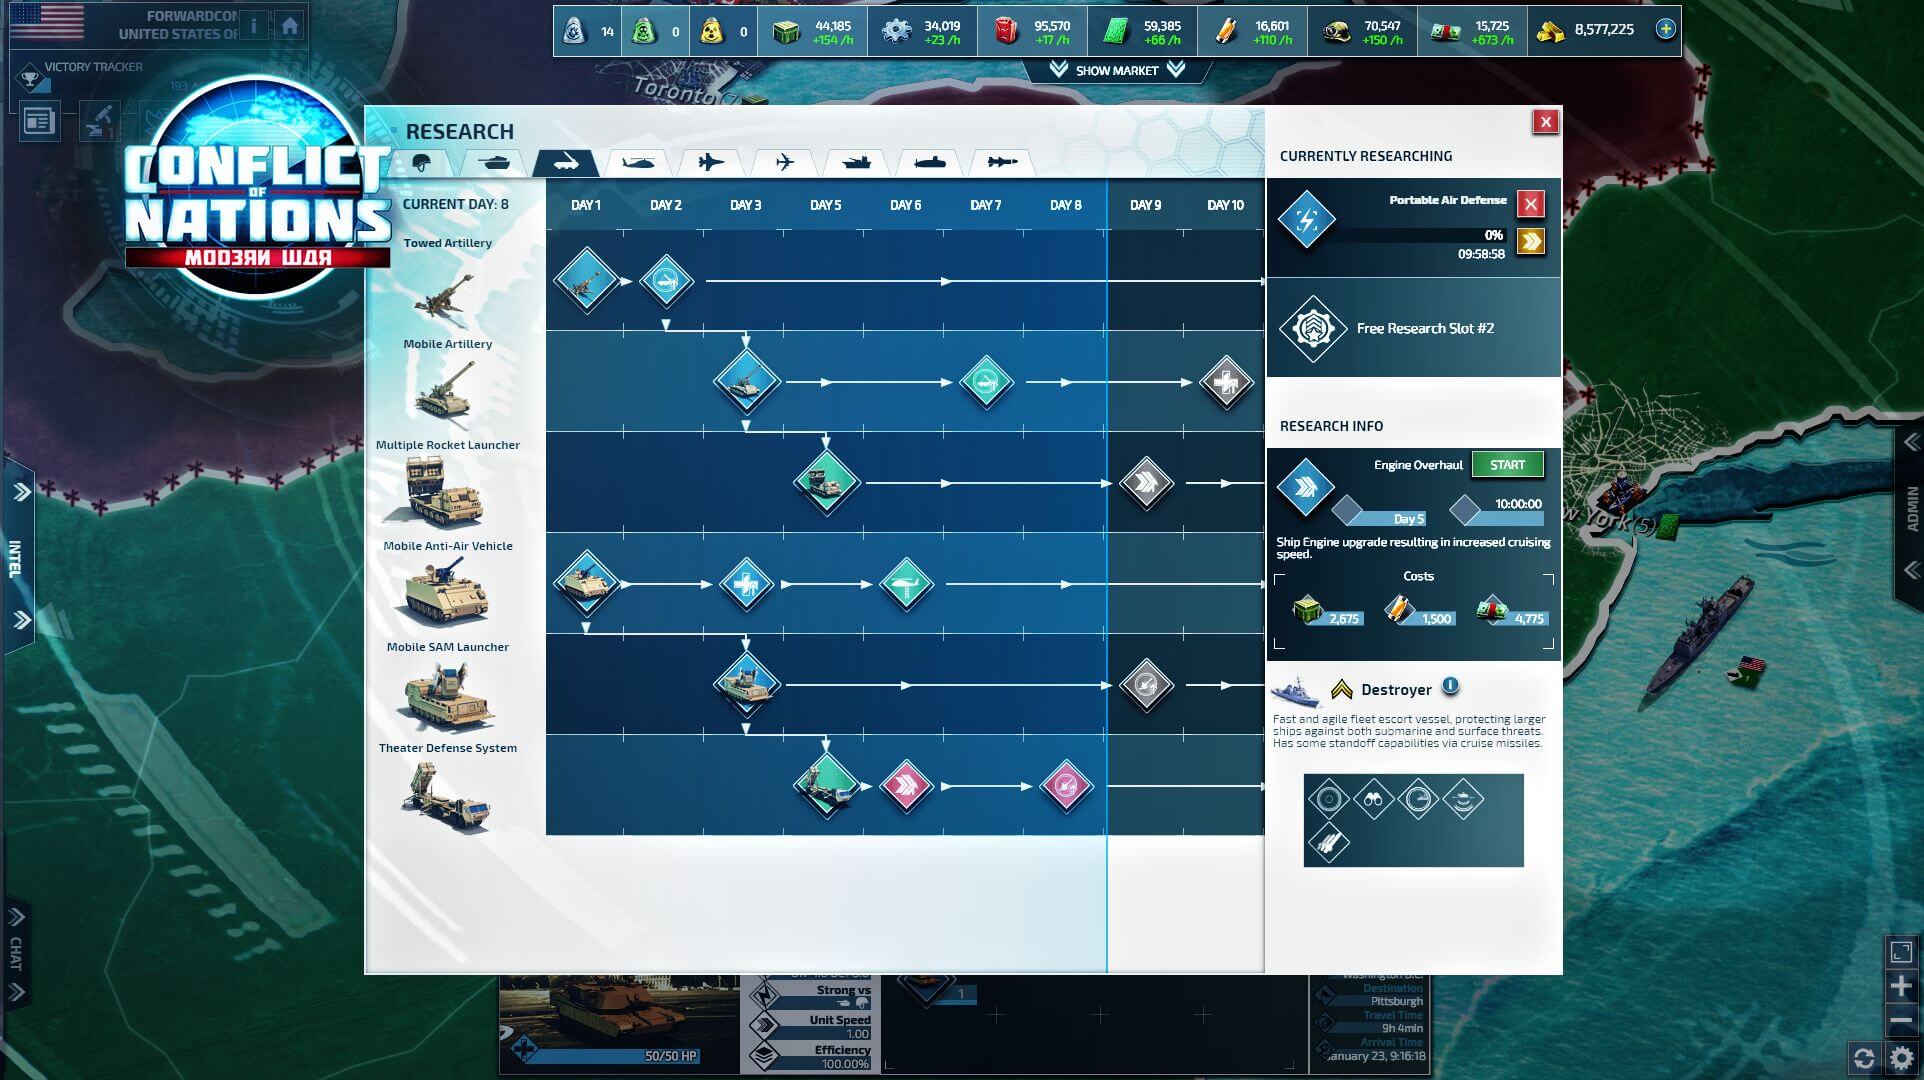Viewport: 1924px width, 1080px height.
Task: Select the Multiple Rocket Launcher research node
Action: click(x=826, y=483)
